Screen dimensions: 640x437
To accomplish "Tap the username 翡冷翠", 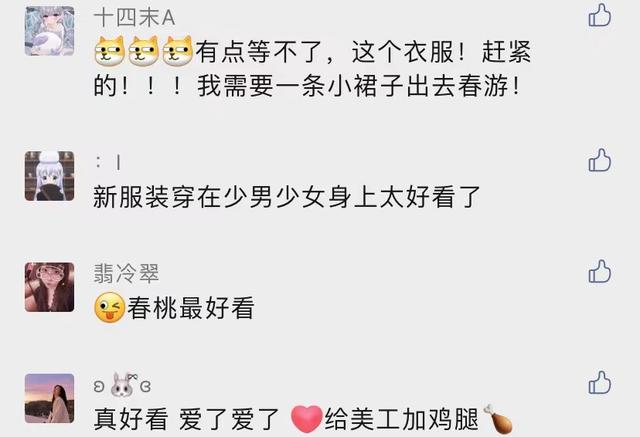I will (126, 273).
